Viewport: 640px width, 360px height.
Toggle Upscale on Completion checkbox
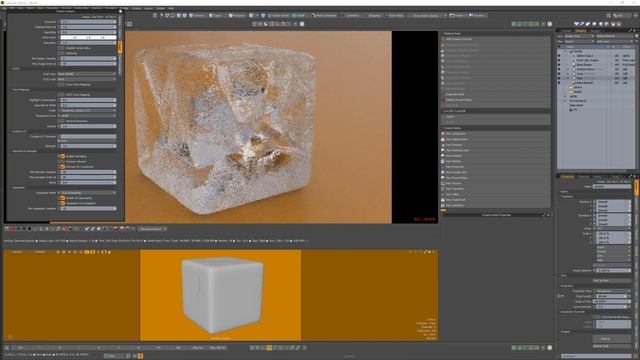tap(62, 203)
